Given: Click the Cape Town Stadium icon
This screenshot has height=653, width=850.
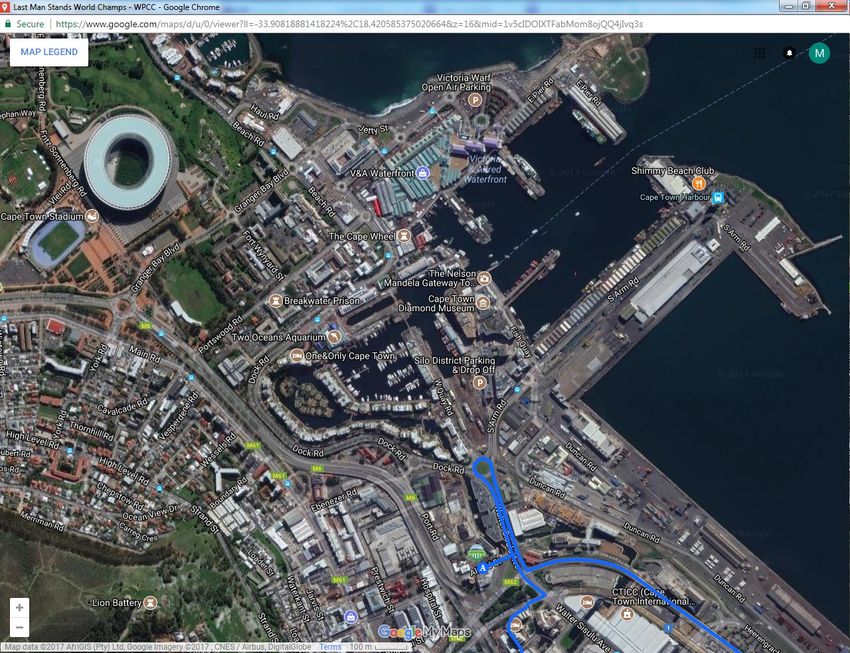Looking at the screenshot, I should 92,216.
